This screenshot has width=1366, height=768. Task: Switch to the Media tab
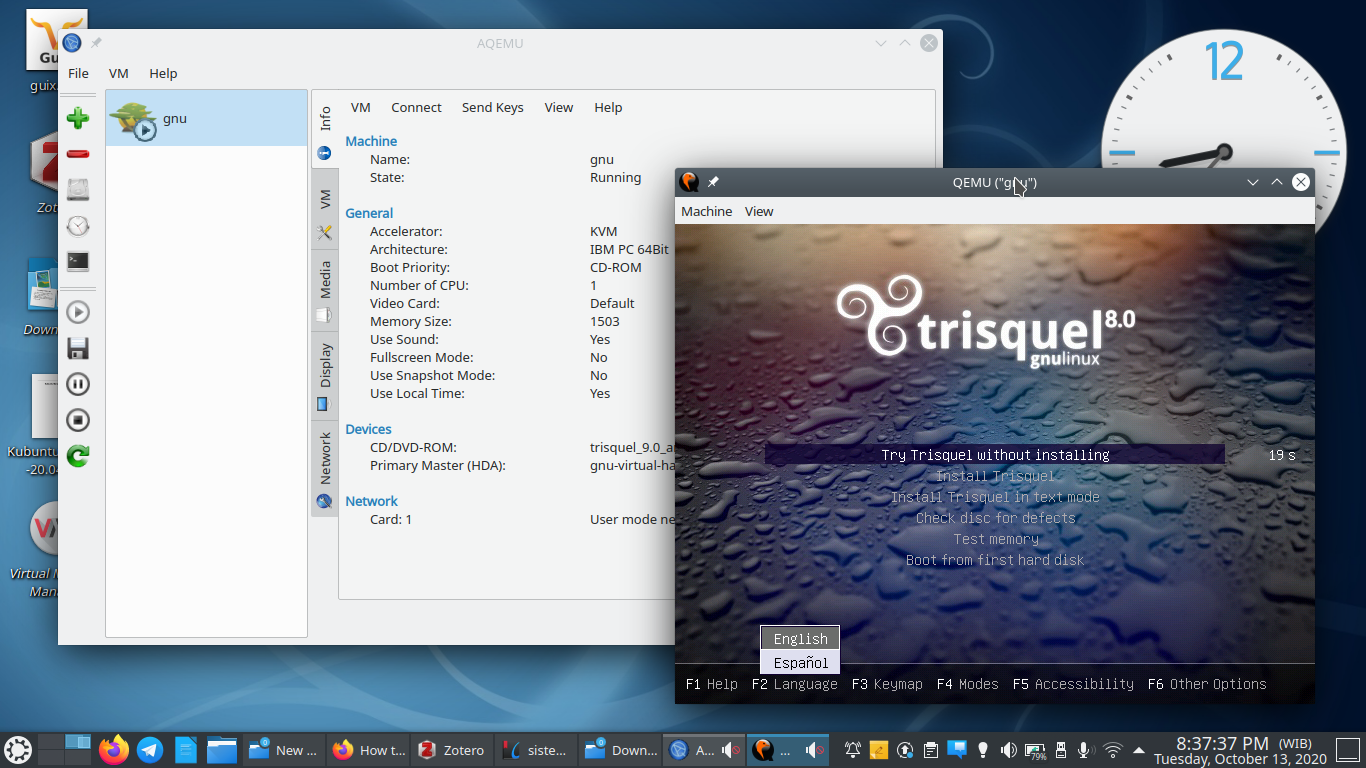point(325,290)
